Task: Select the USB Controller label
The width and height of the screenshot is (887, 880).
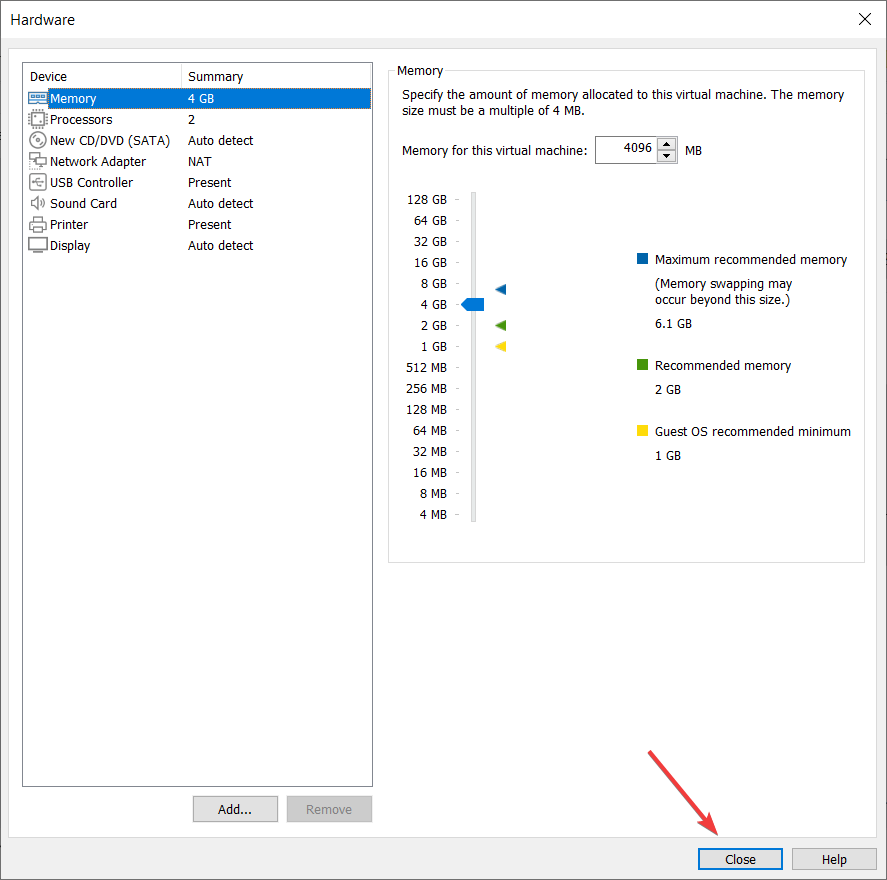Action: click(91, 182)
